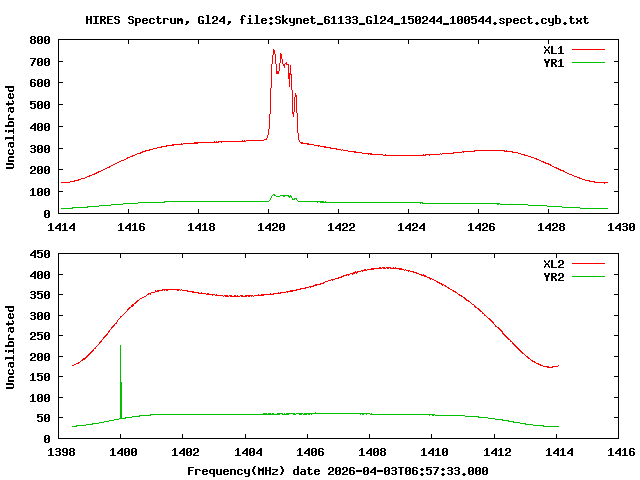Click the 1416 tick label of top plot
640x480 pixels.
(131, 227)
